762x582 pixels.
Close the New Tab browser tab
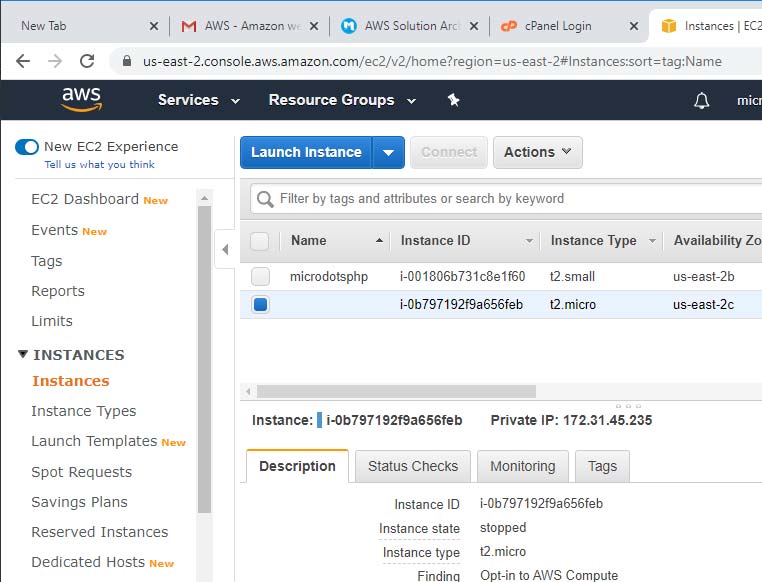(154, 26)
